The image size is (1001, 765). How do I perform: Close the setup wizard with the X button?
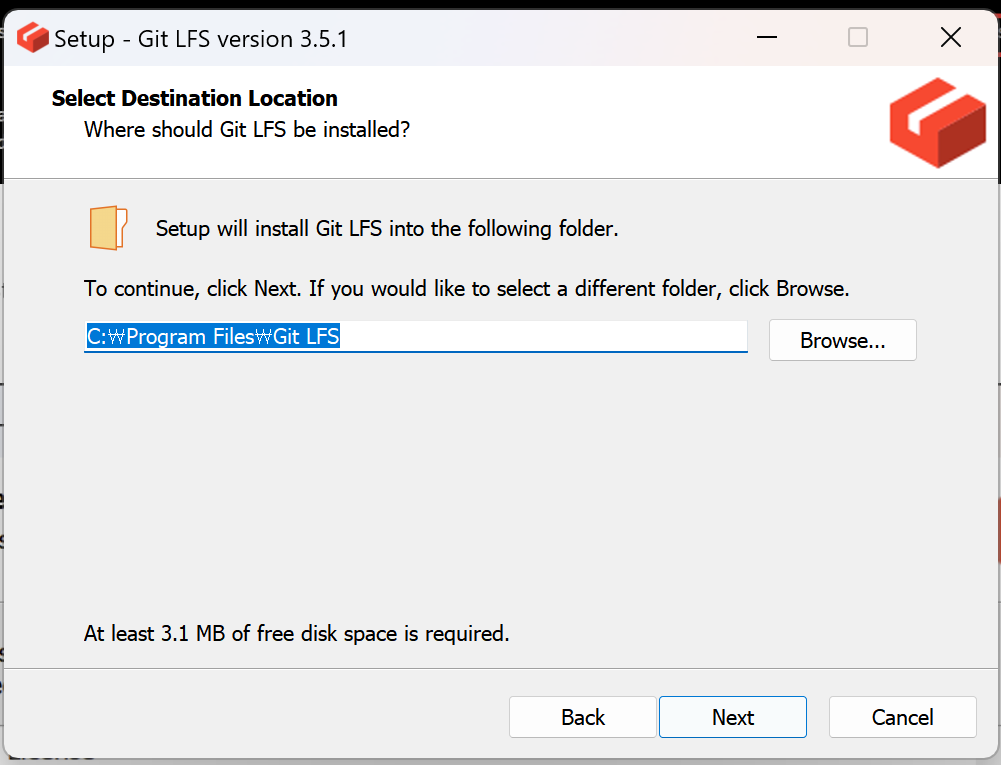point(949,36)
